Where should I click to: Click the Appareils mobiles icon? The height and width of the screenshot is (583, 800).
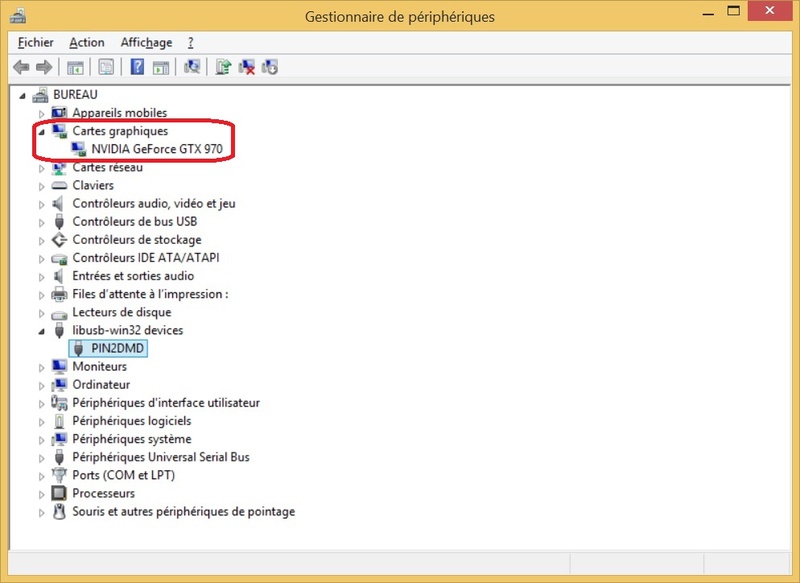click(x=59, y=113)
